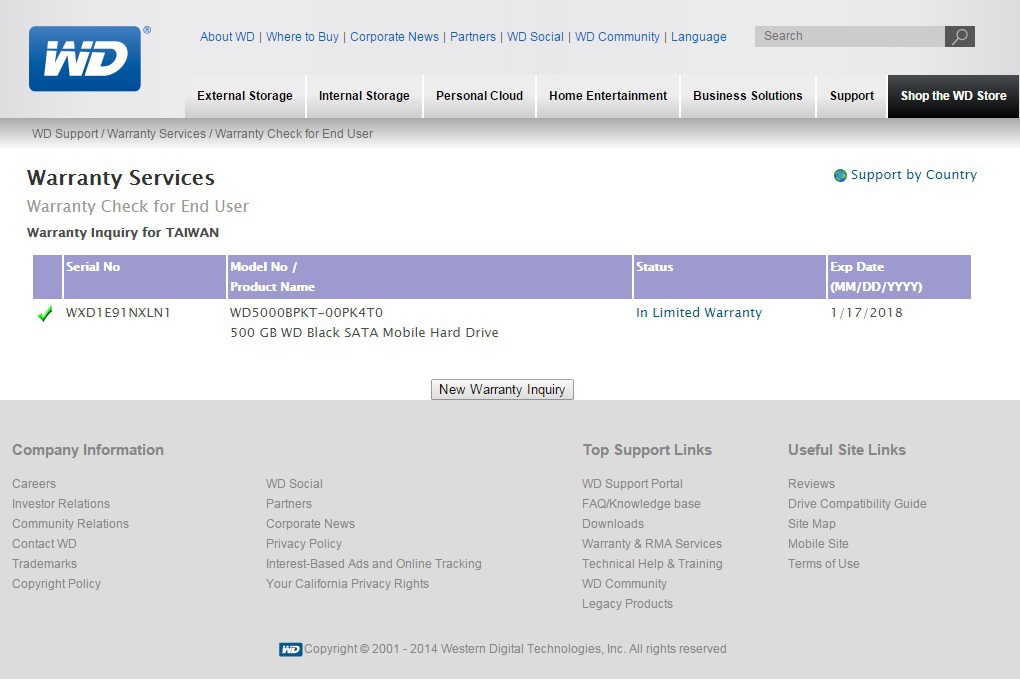The height and width of the screenshot is (682, 1020).
Task: Open the Careers footer link
Action: (34, 484)
